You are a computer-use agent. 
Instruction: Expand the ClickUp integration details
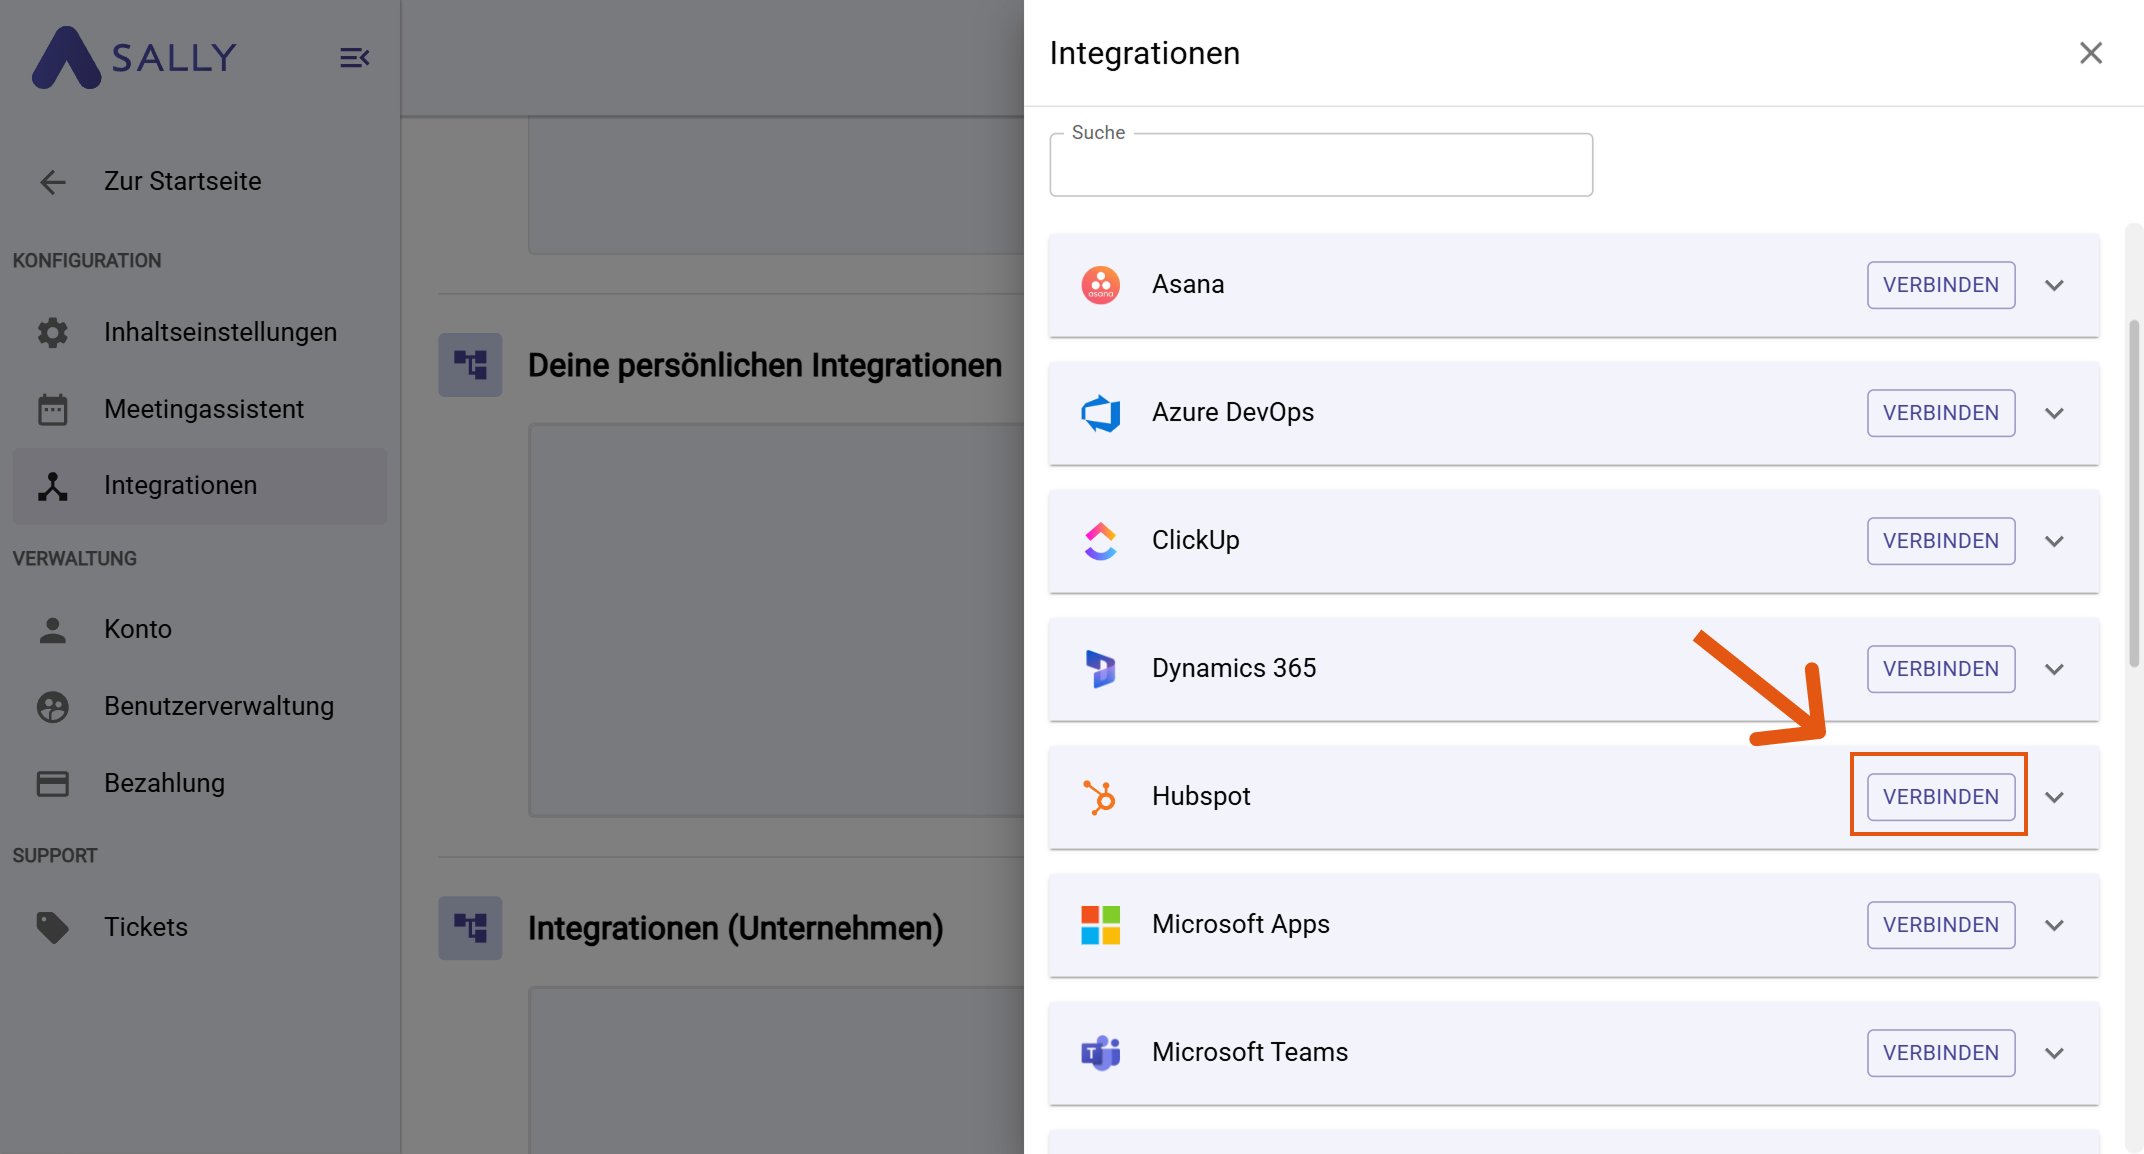coord(2055,542)
